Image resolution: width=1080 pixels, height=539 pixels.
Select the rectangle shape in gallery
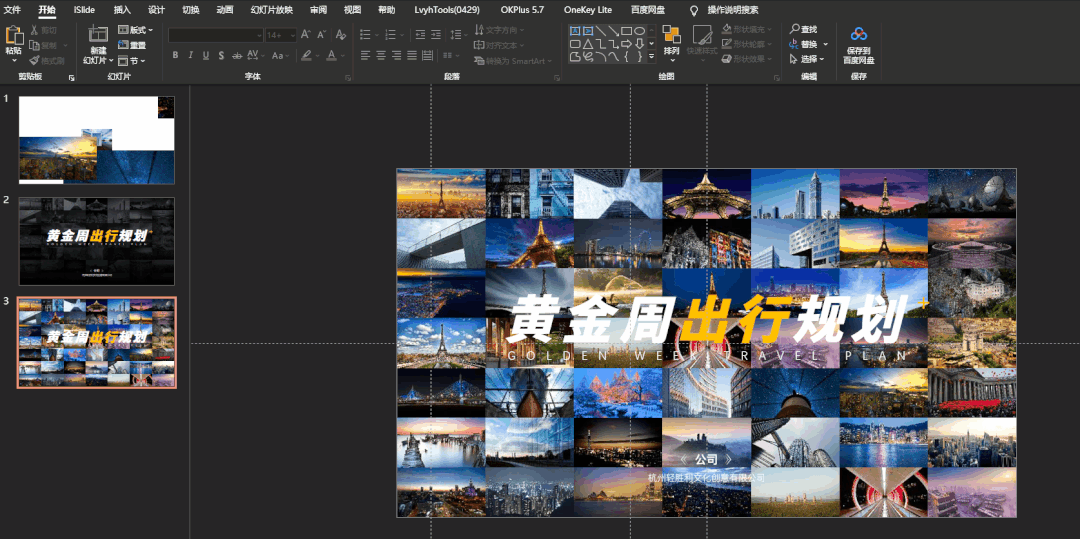tap(627, 31)
